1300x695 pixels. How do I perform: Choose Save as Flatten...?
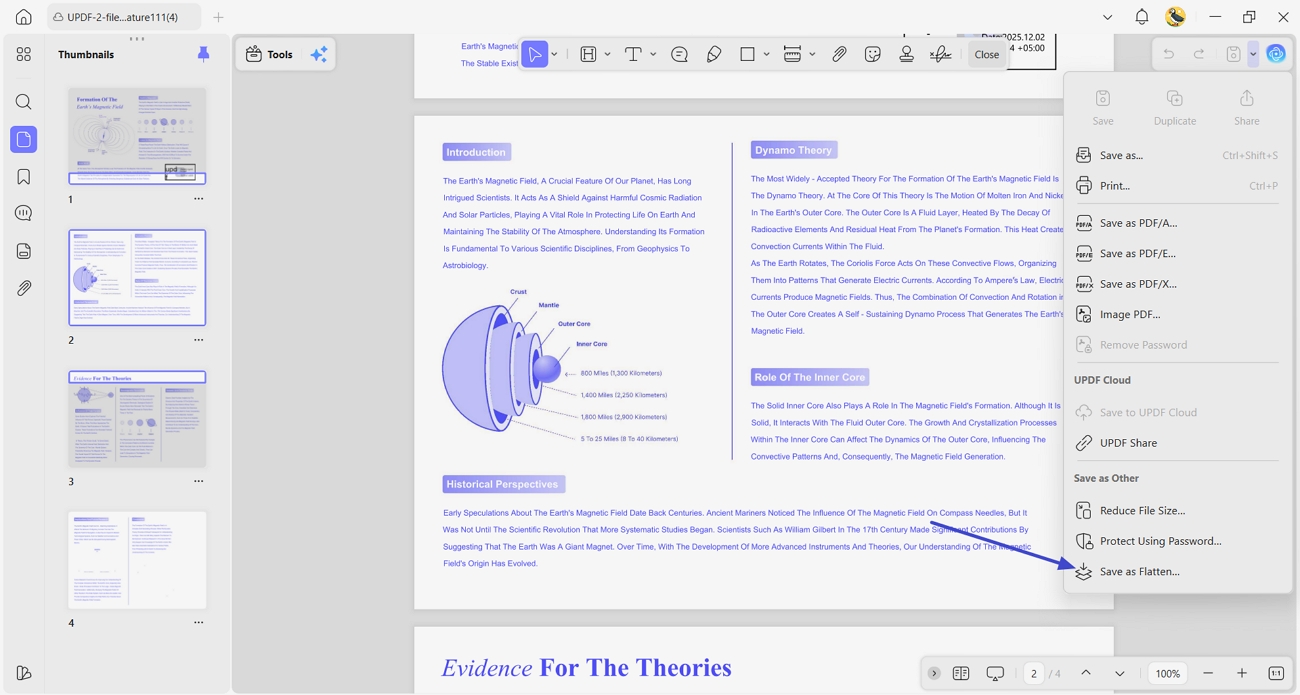click(x=1178, y=571)
